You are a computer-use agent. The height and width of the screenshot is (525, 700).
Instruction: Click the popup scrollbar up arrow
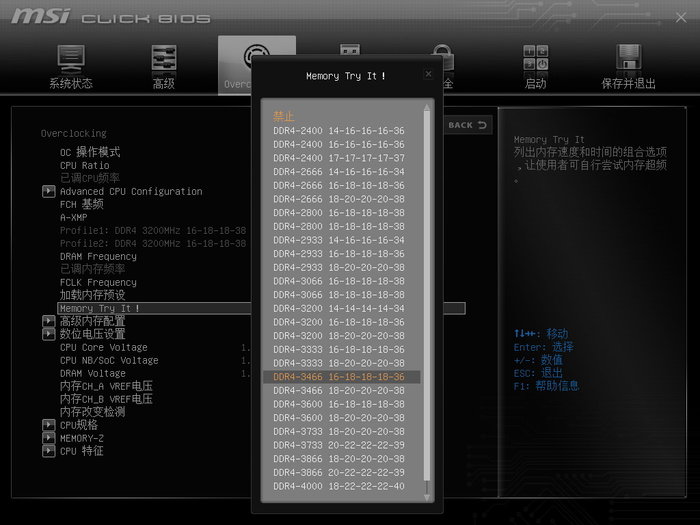(427, 106)
